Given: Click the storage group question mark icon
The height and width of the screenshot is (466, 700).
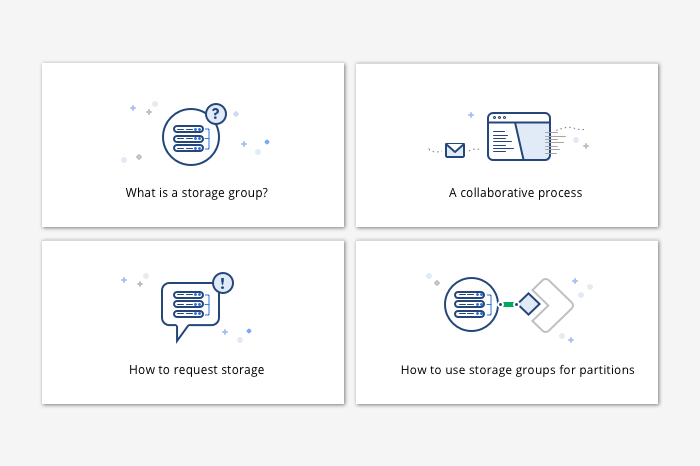Looking at the screenshot, I should (x=195, y=134).
